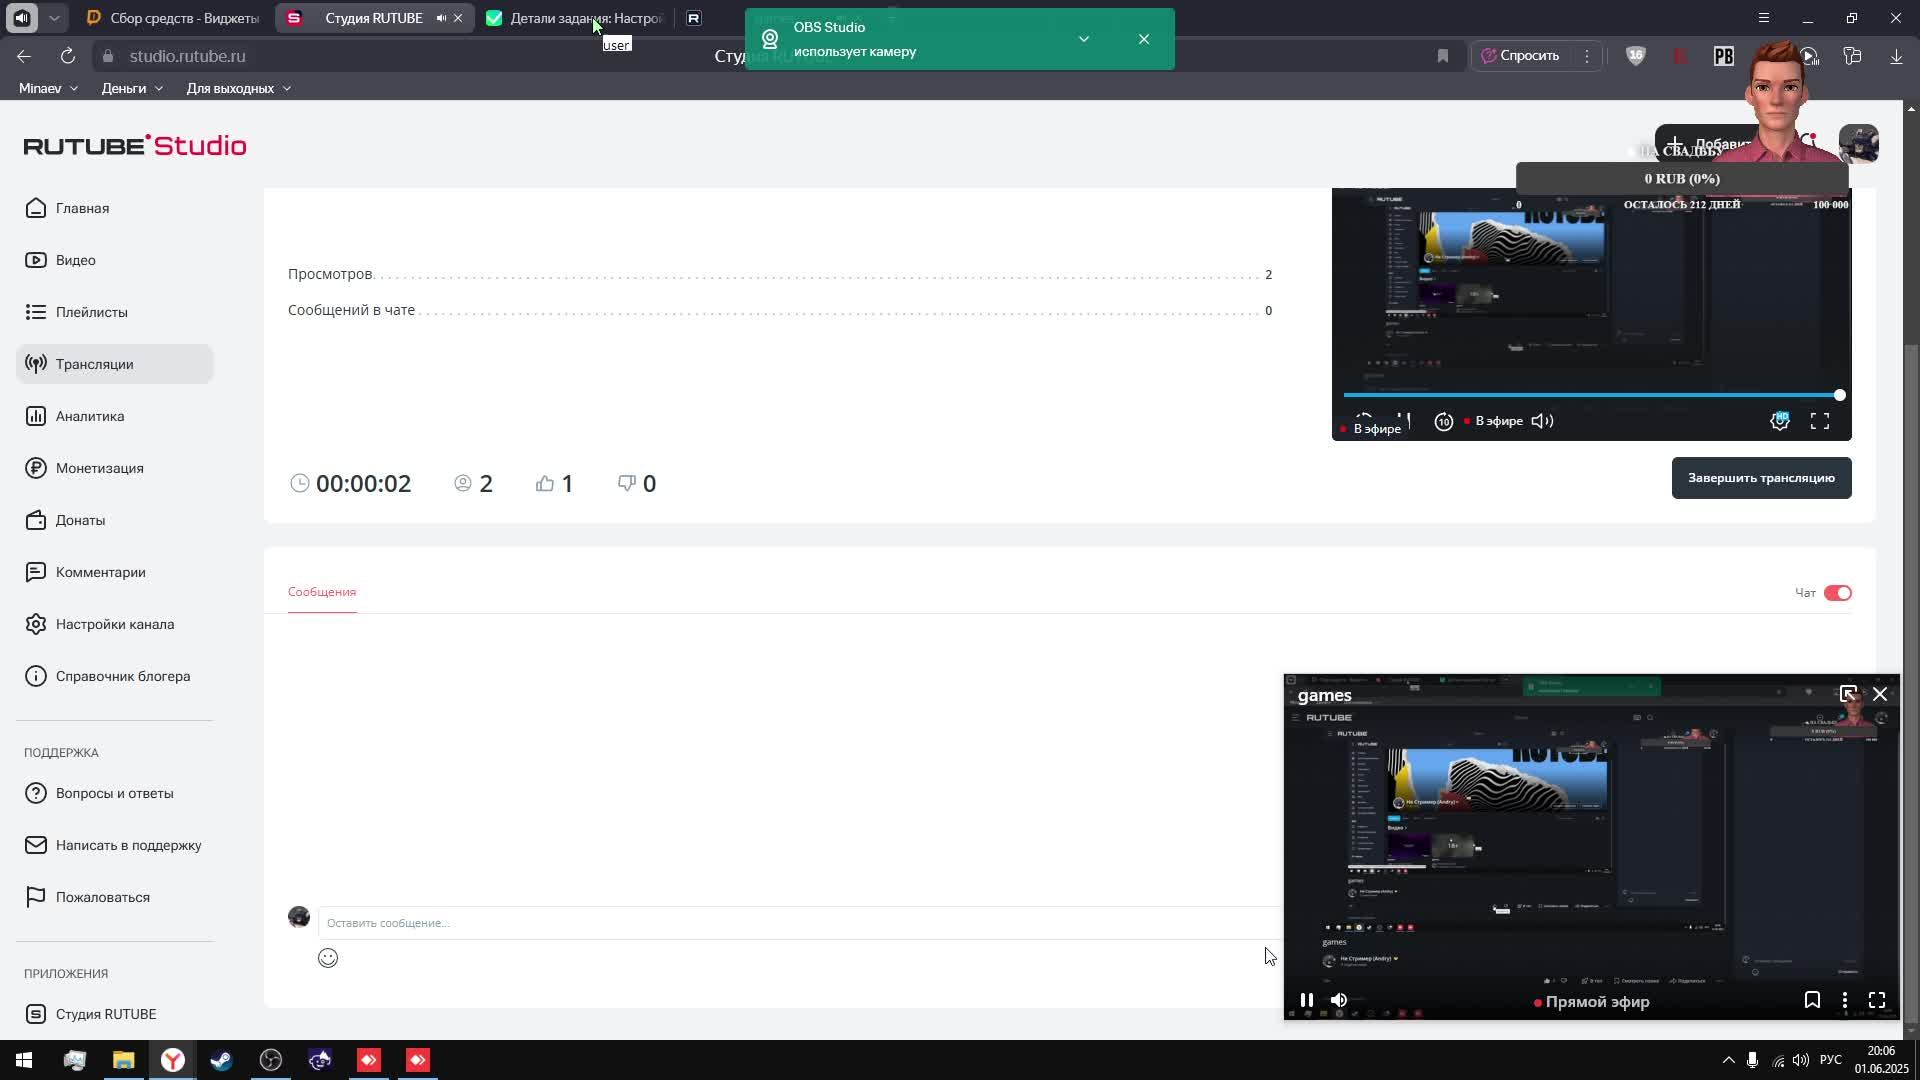Open browser main menu
1920x1080 pixels.
pos(1764,18)
